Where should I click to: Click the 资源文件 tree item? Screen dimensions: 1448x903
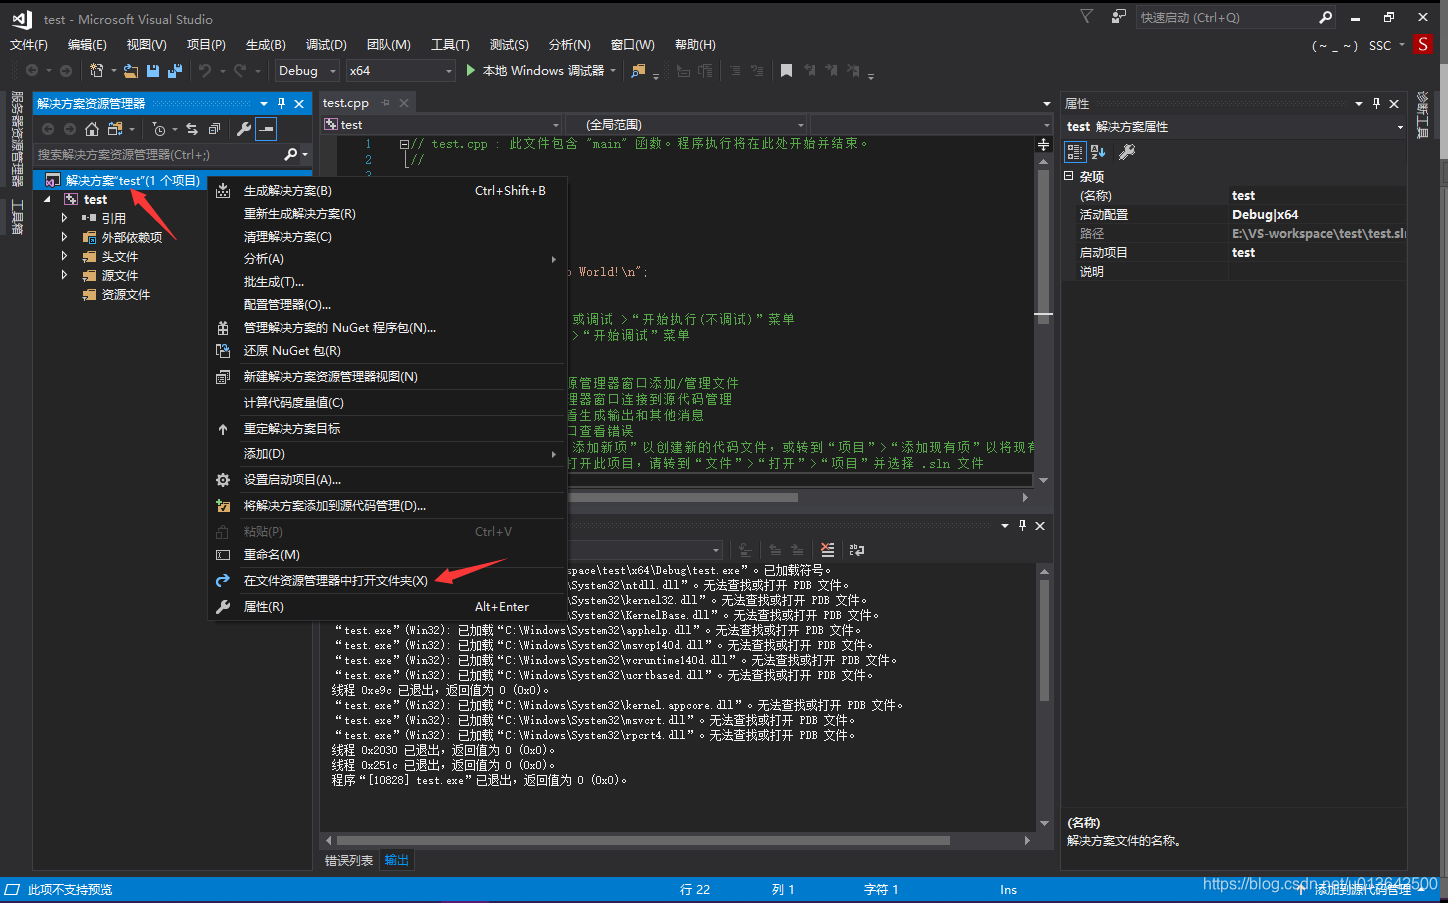point(125,295)
